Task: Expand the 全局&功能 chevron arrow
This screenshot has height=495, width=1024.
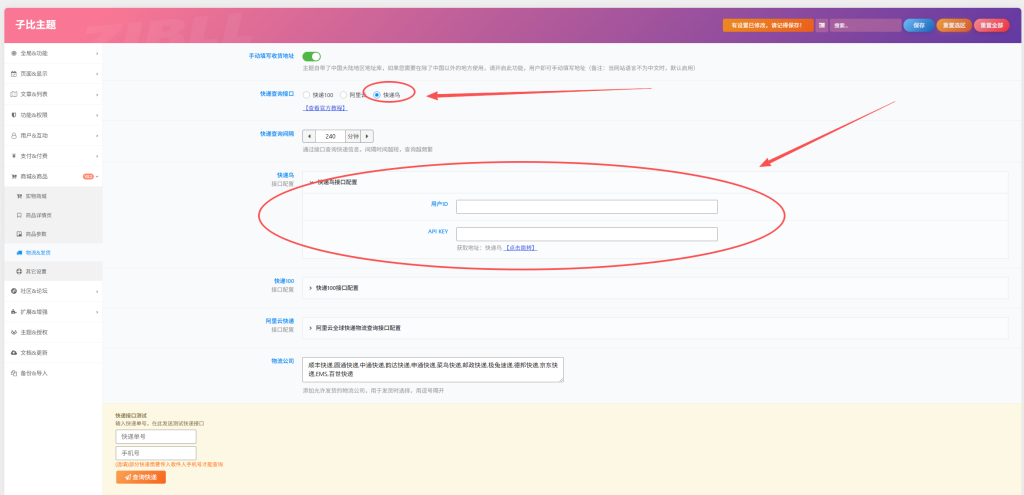Action: (x=97, y=53)
